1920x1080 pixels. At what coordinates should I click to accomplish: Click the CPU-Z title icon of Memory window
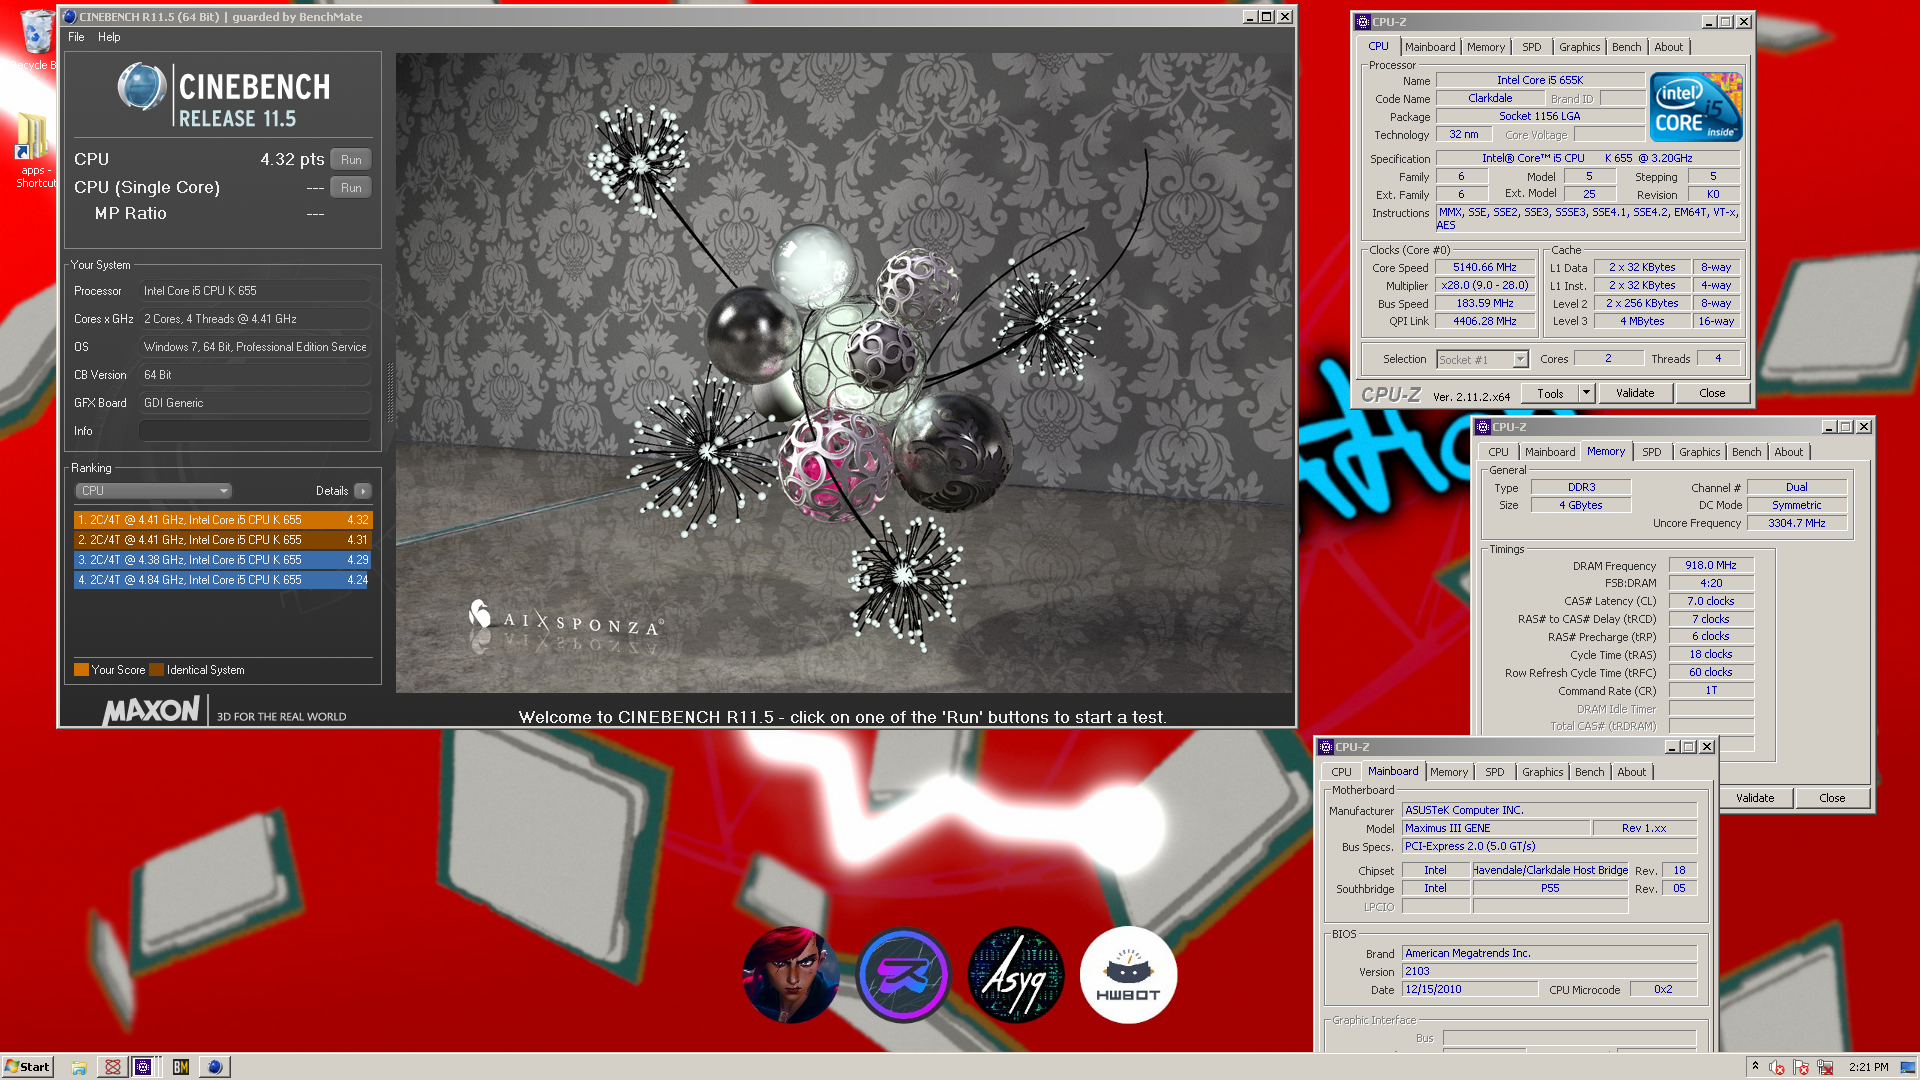pos(1483,427)
